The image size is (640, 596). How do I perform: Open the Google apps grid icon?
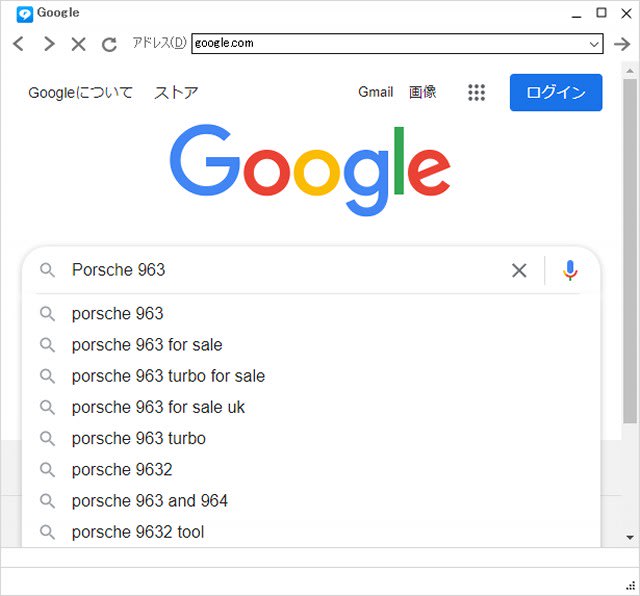476,93
